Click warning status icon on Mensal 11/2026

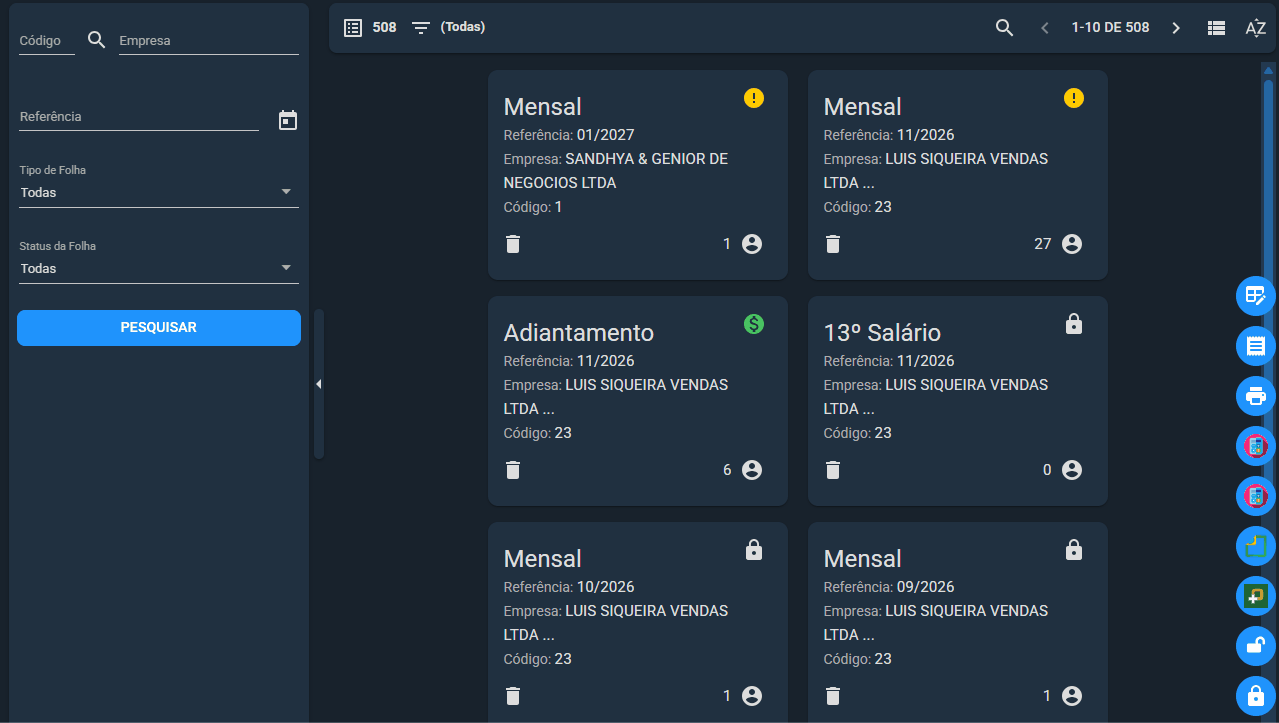[1074, 98]
